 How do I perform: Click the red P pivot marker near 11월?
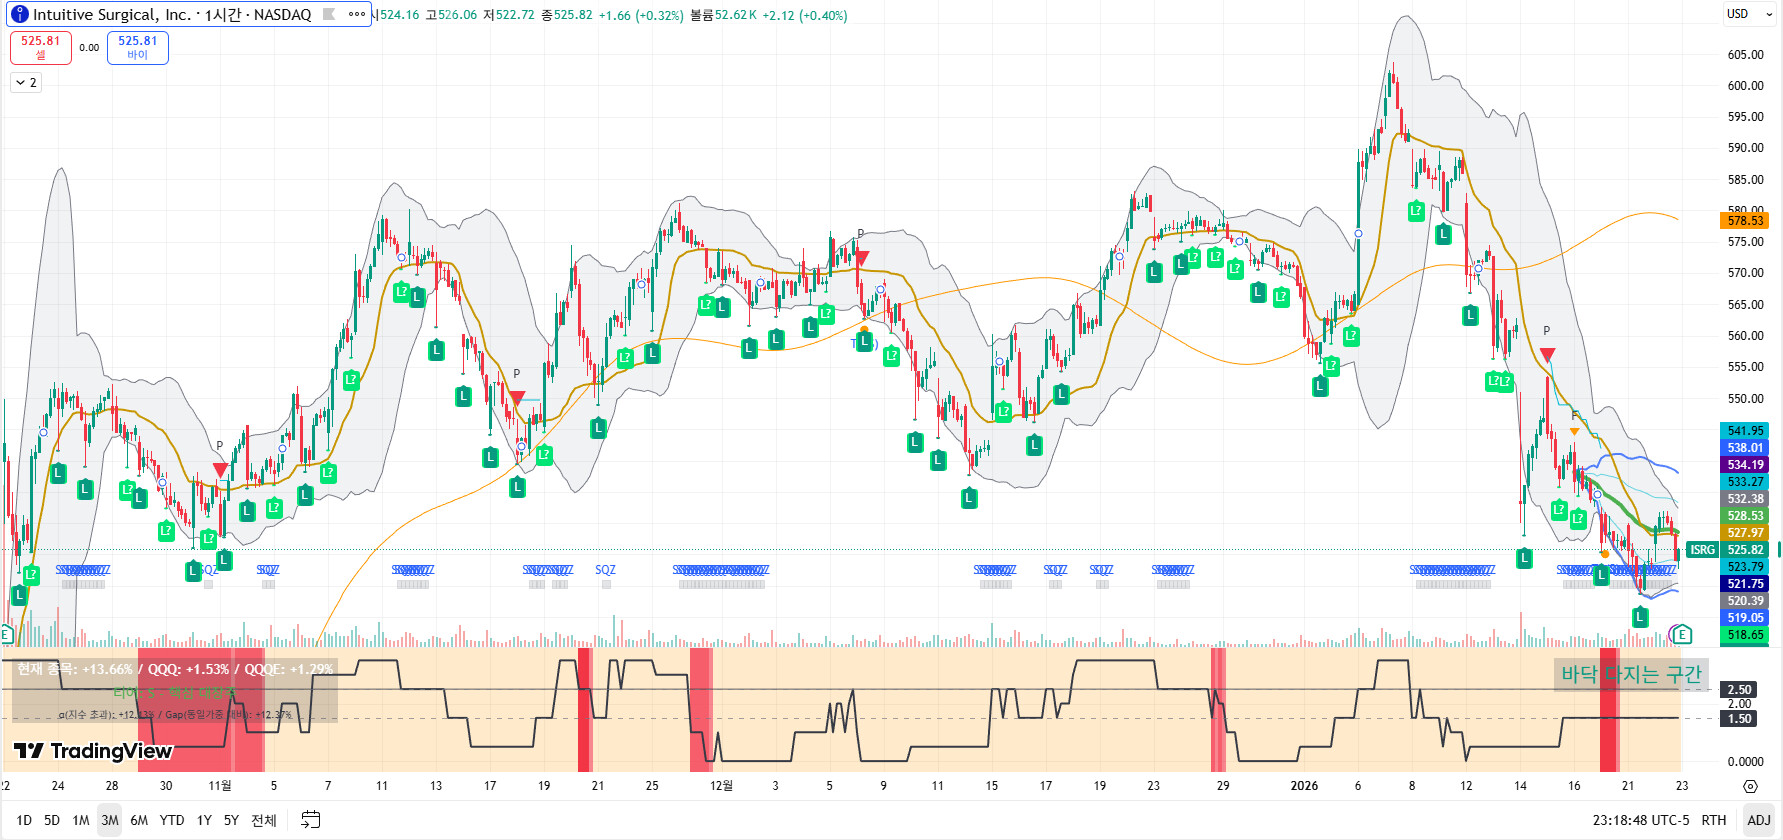(220, 469)
